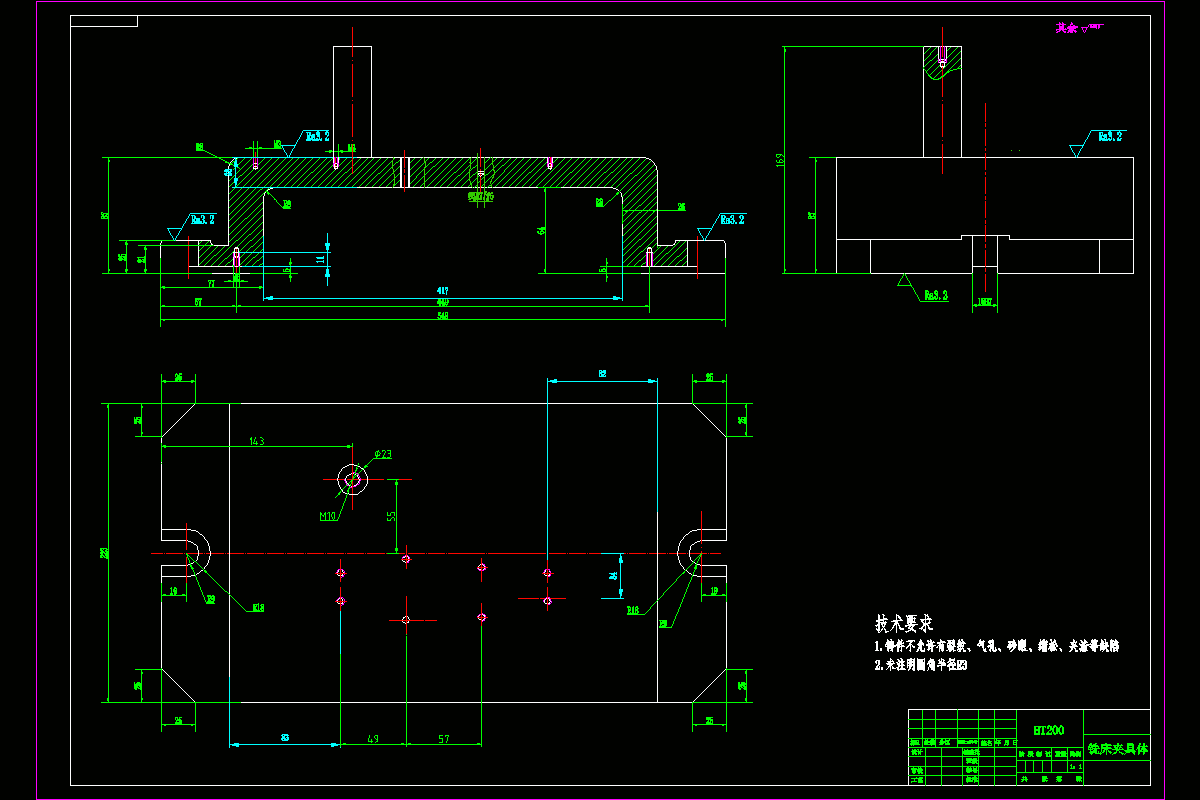Click the vertical 55 dimension text
Screen dimensions: 1200x800
tap(392, 516)
